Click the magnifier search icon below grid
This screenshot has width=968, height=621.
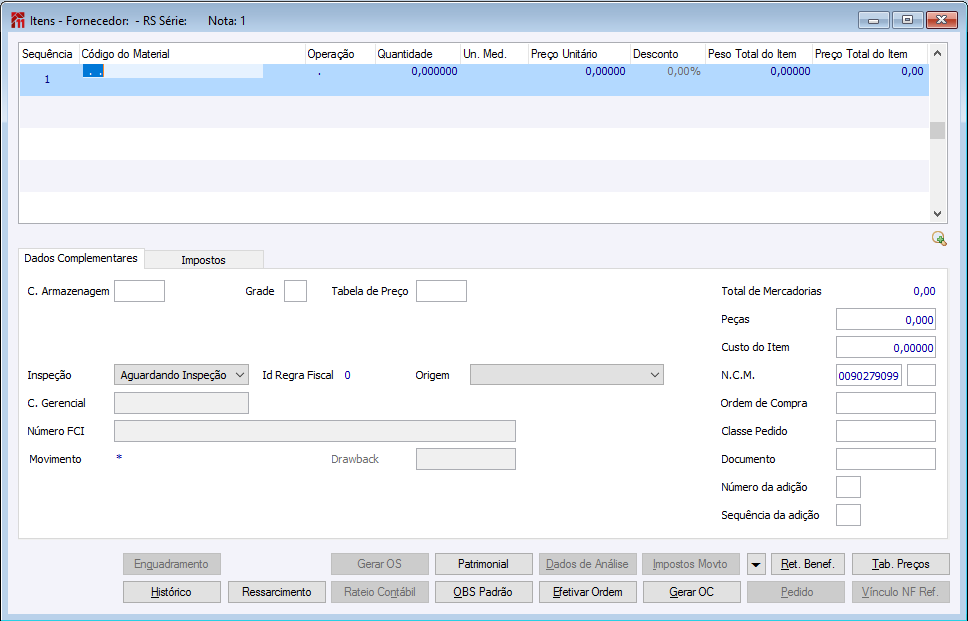pyautogui.click(x=938, y=238)
